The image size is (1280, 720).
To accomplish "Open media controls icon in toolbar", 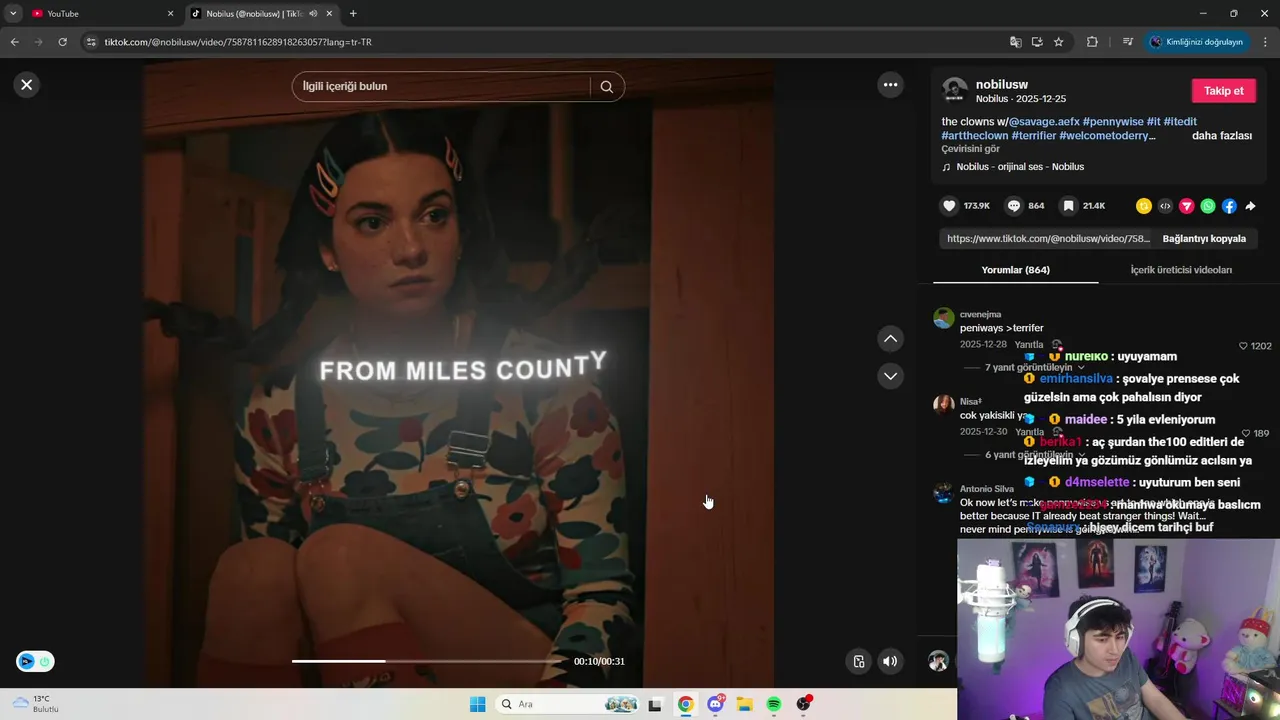I will [x=1127, y=42].
